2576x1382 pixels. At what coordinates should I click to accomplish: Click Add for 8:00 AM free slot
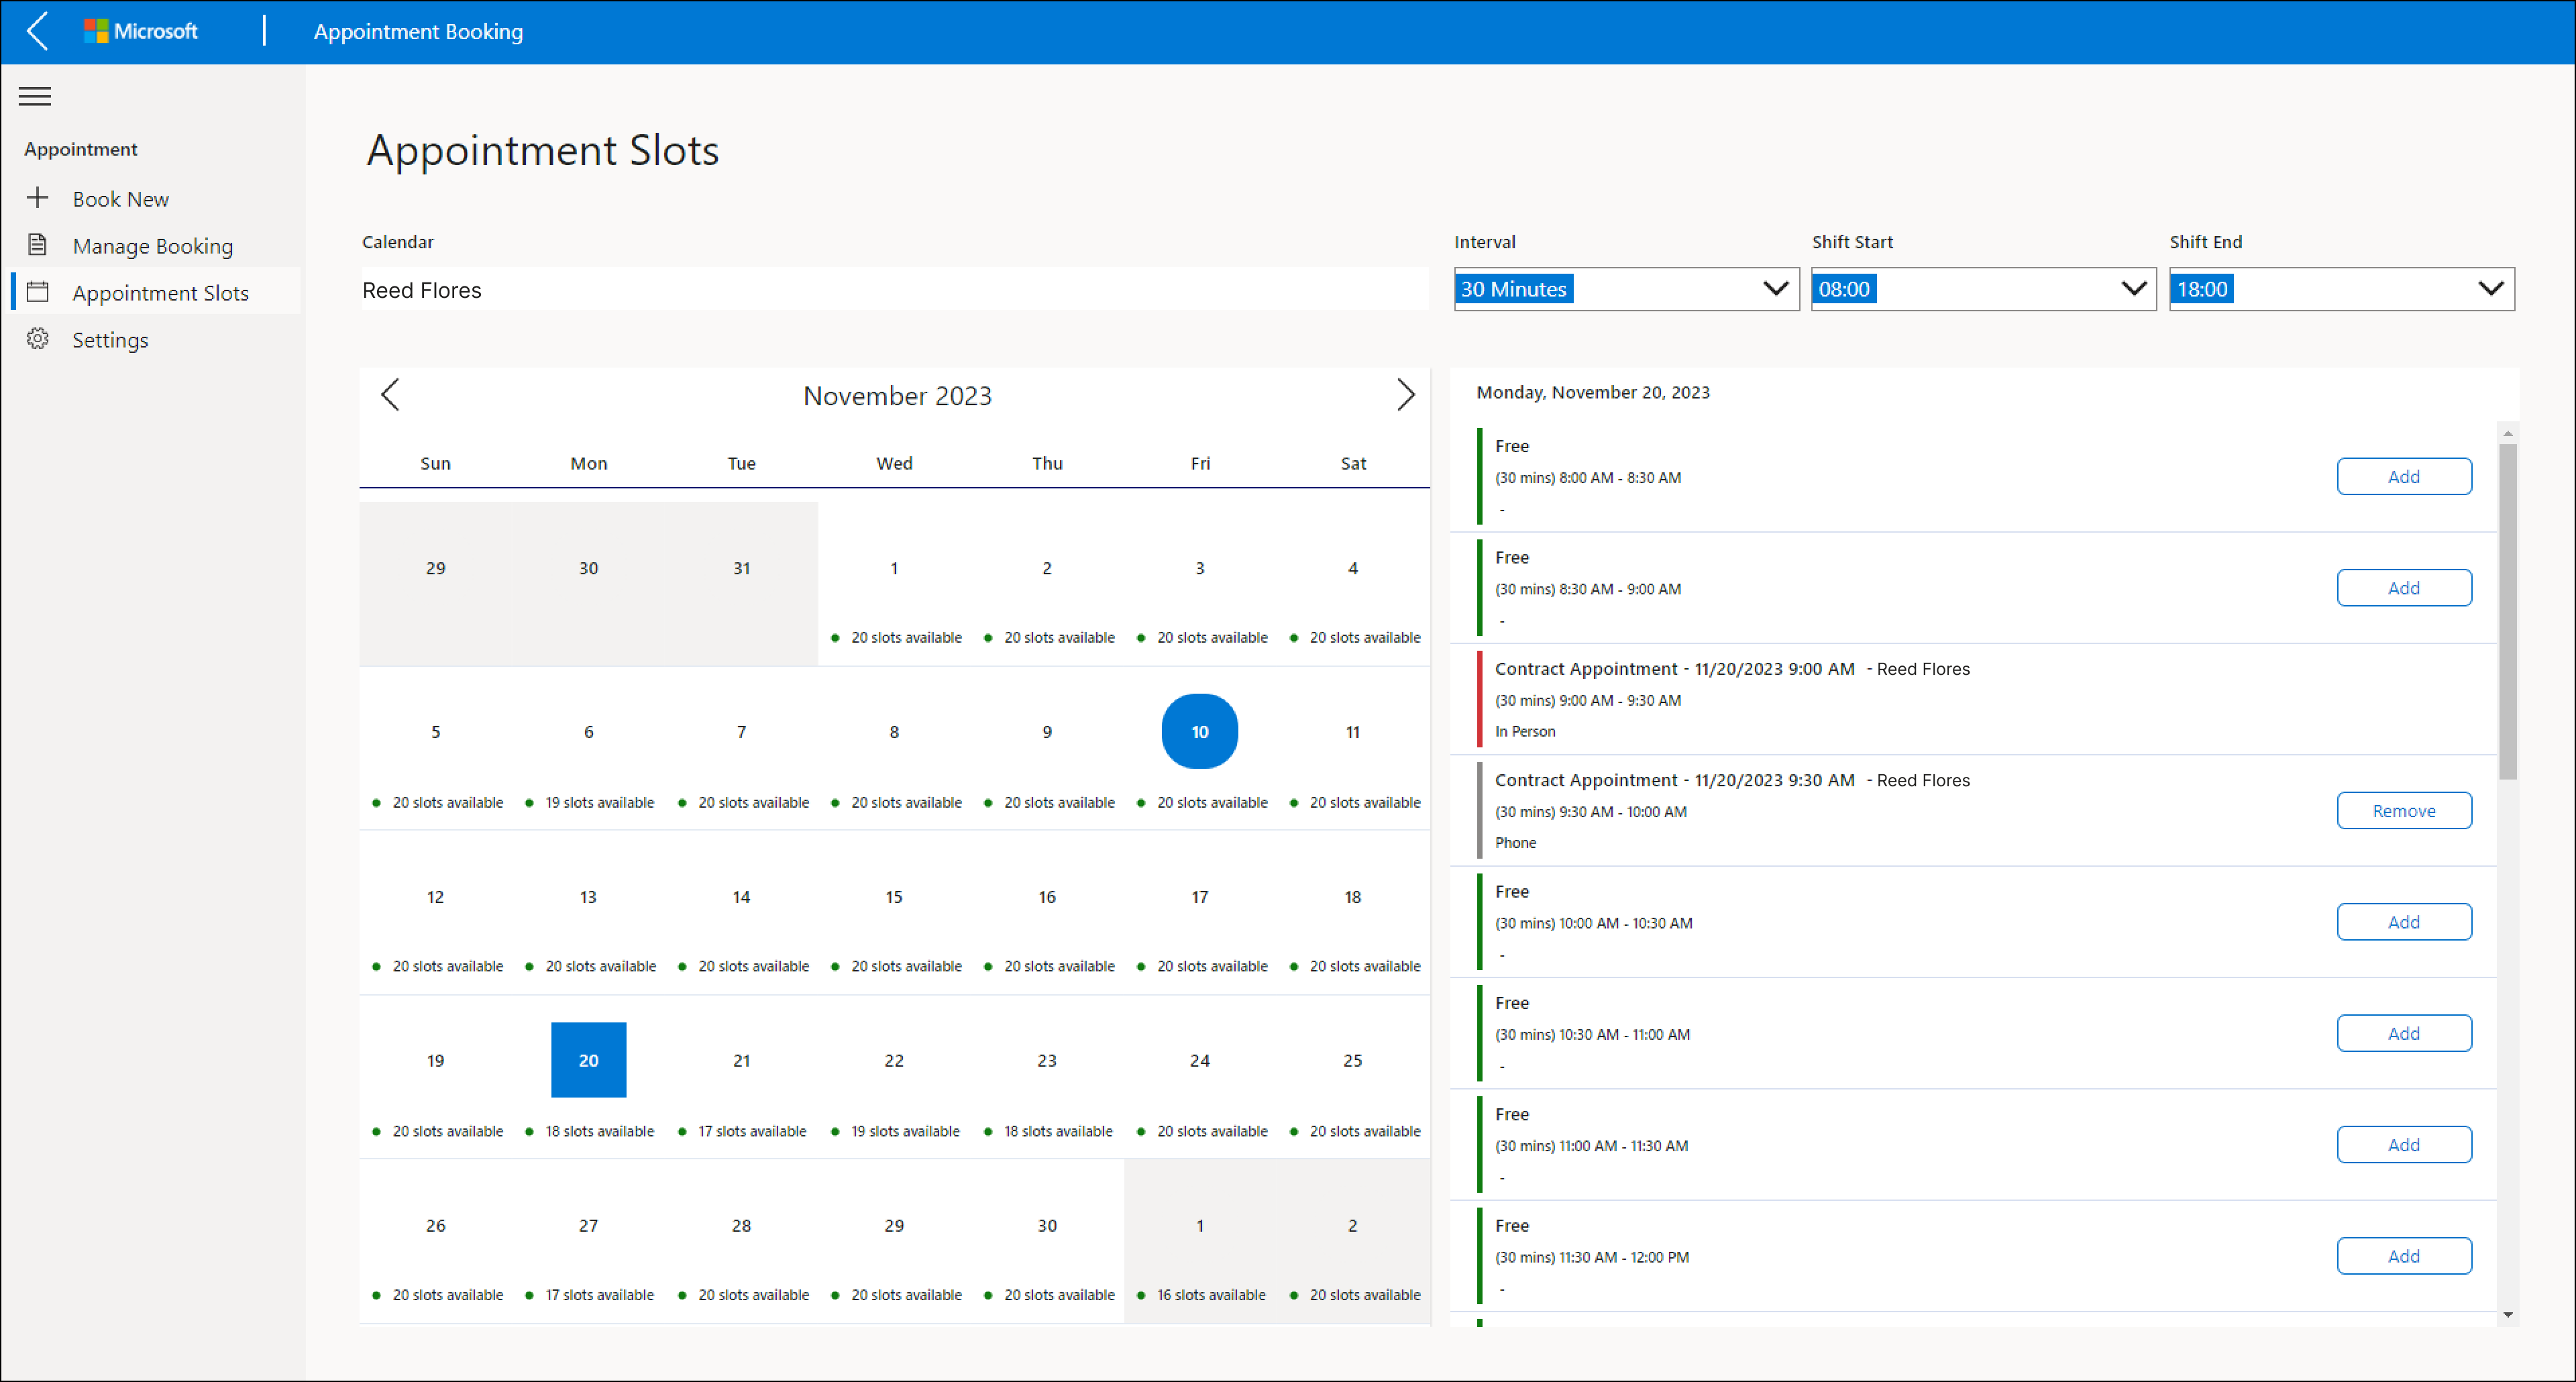click(x=2404, y=476)
